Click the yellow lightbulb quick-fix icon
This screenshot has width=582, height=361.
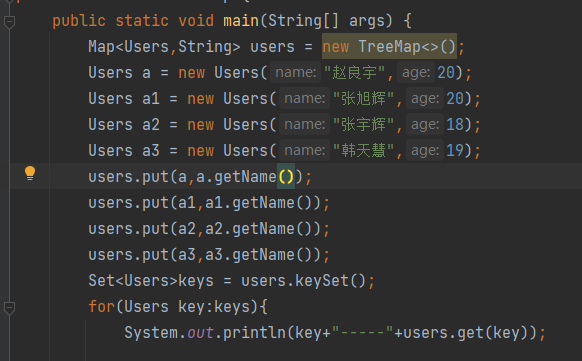click(30, 173)
